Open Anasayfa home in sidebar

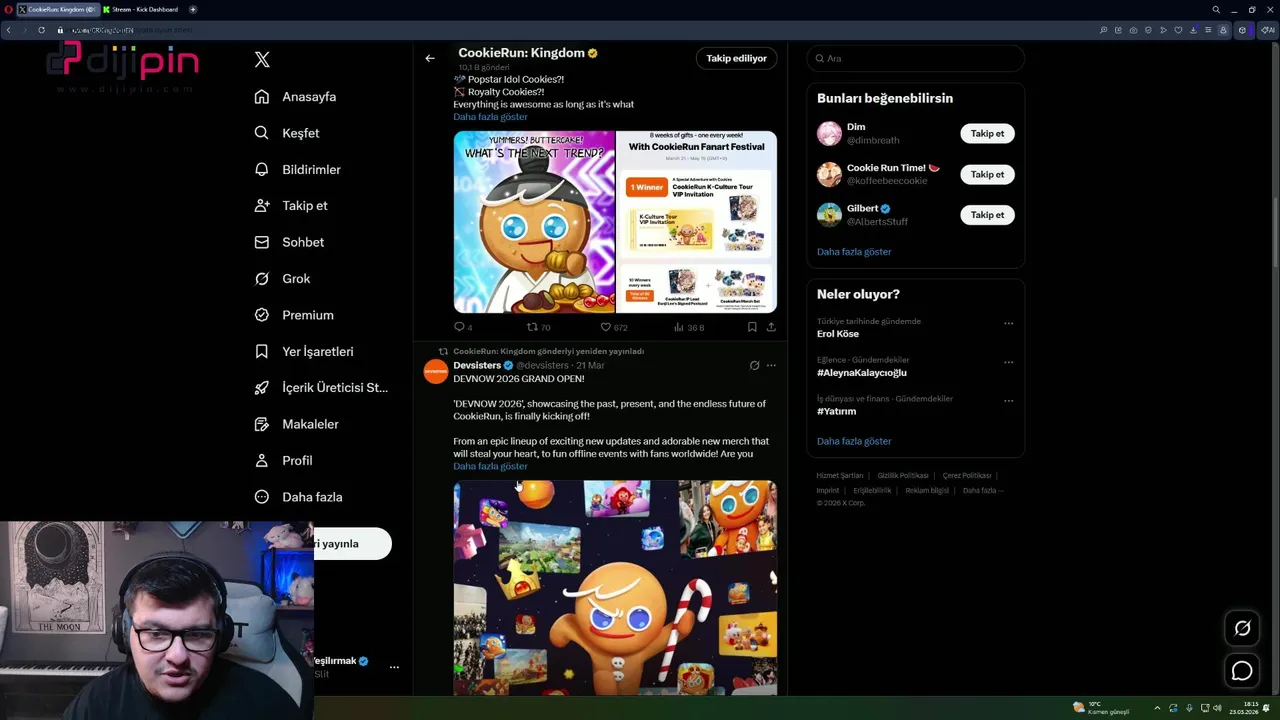[x=296, y=97]
